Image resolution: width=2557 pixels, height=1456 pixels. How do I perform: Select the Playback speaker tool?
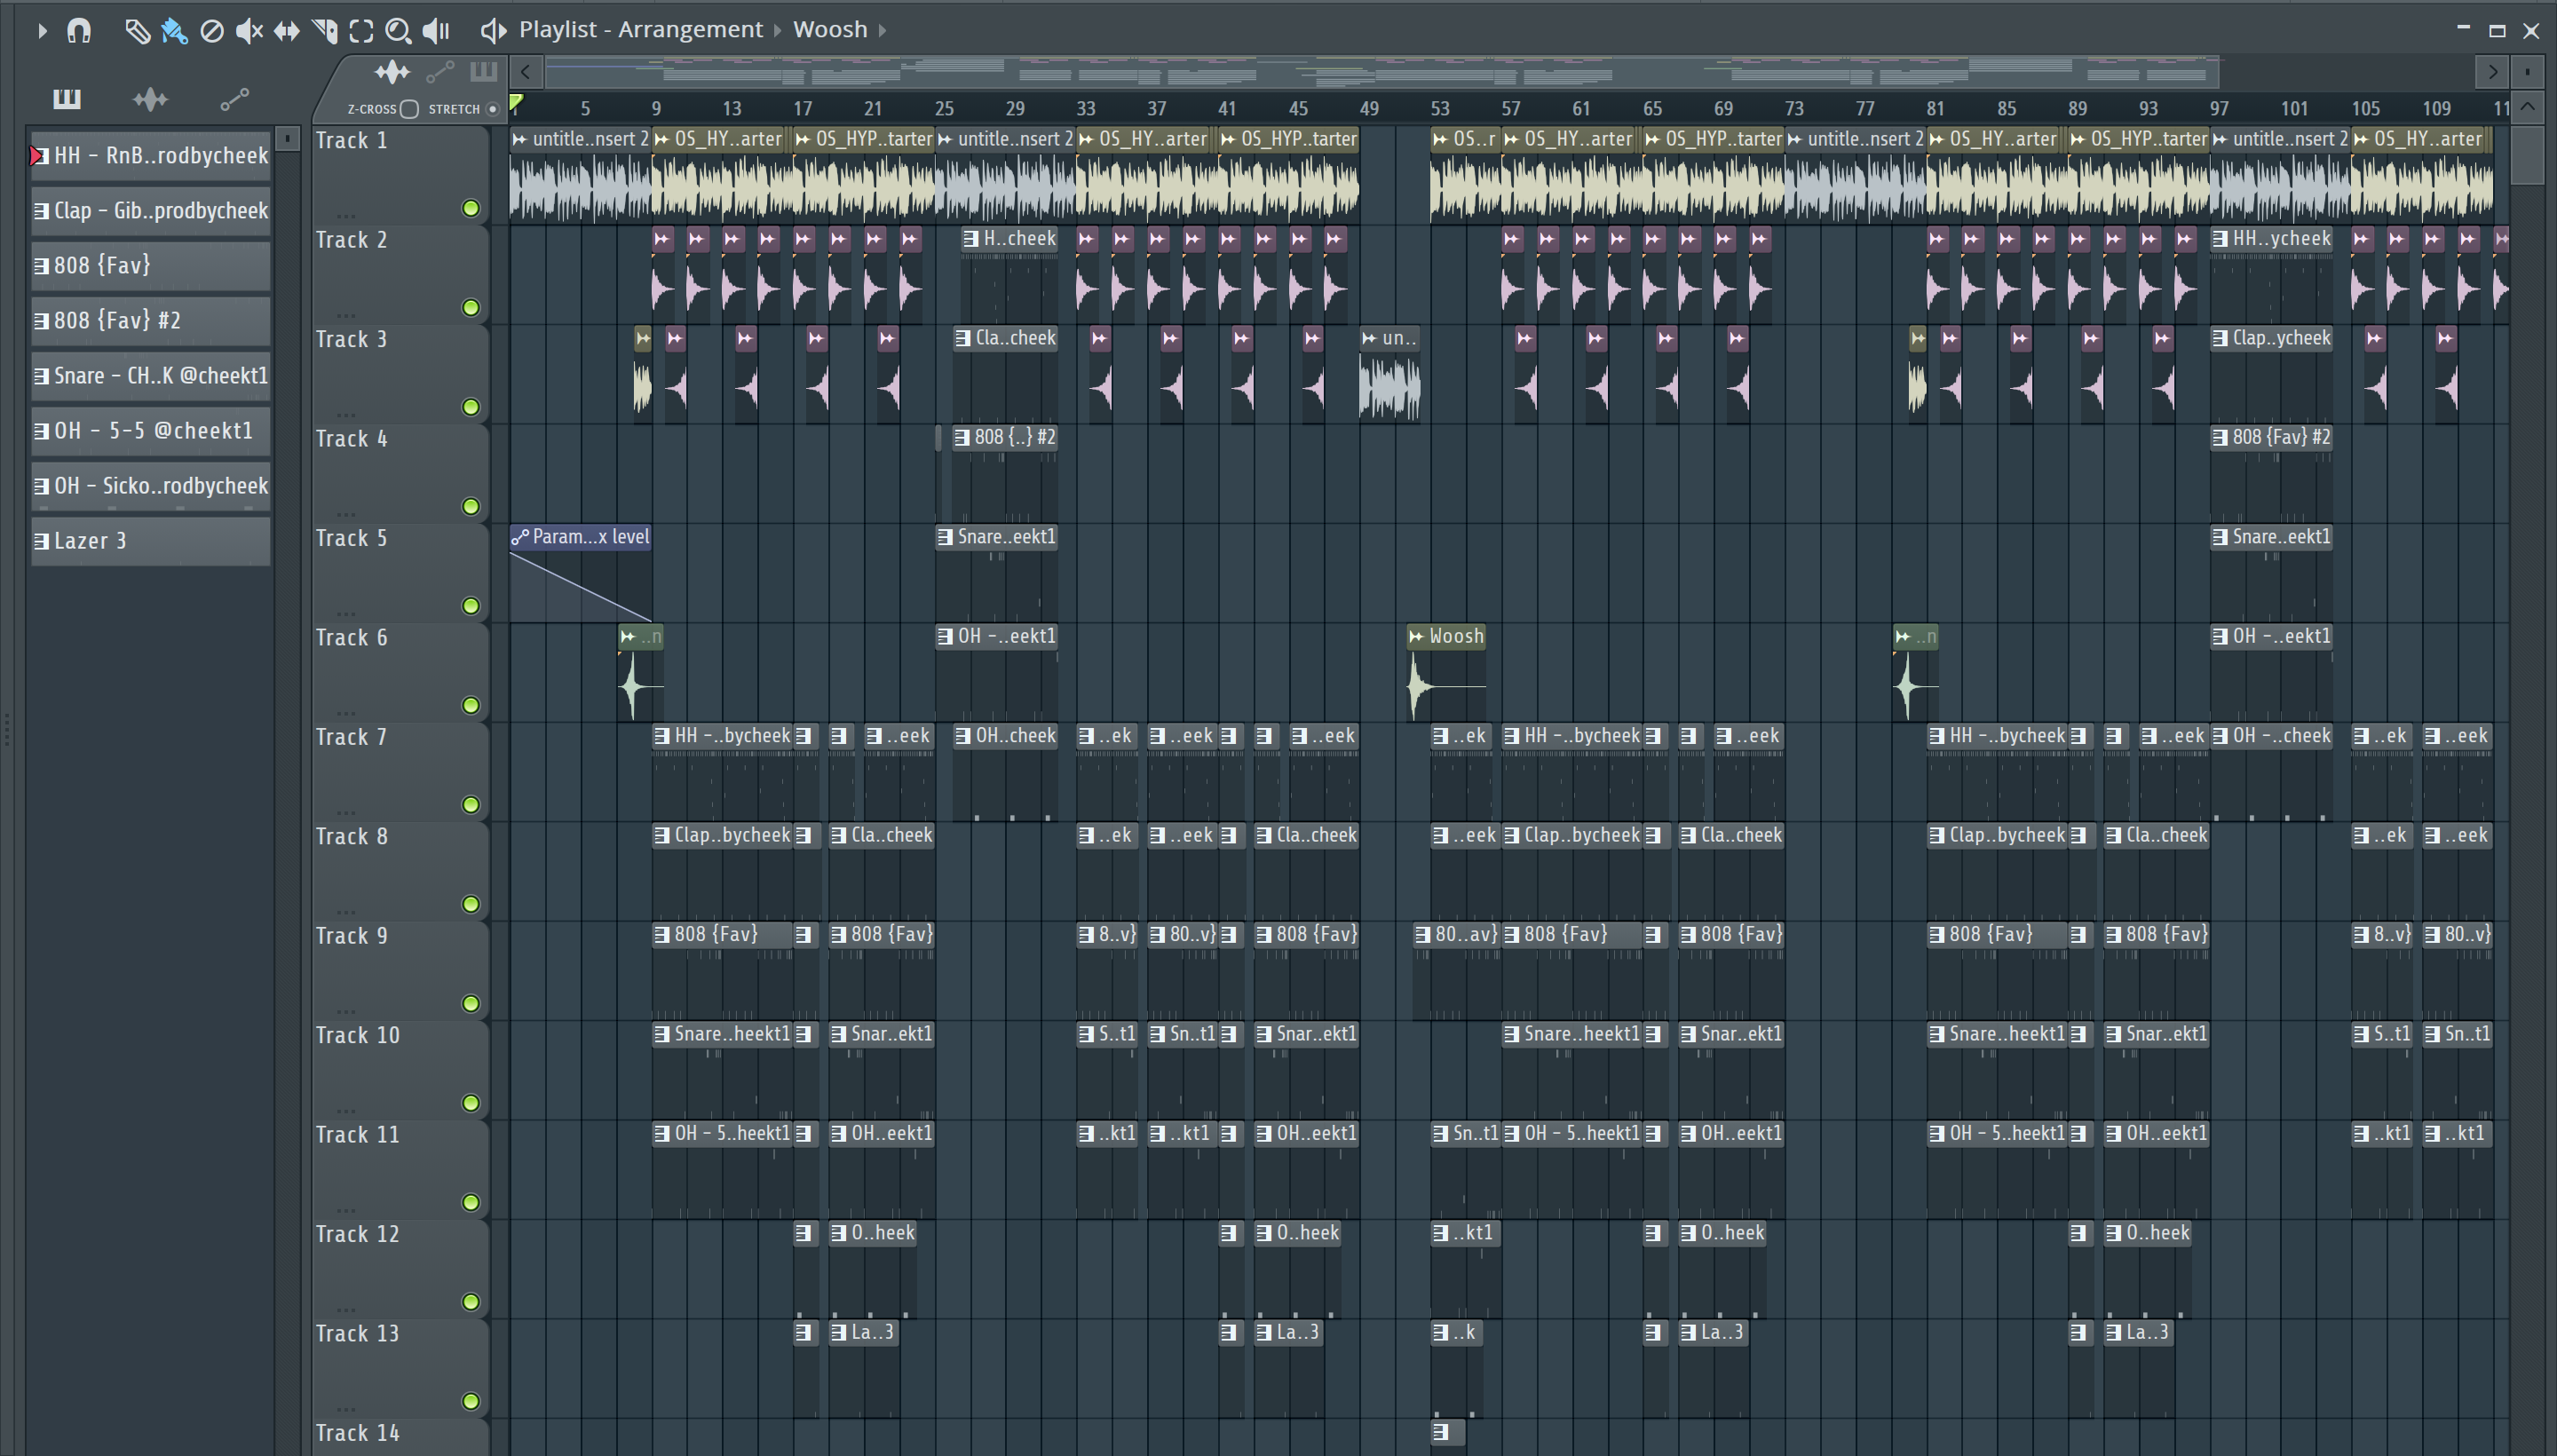pyautogui.click(x=436, y=31)
